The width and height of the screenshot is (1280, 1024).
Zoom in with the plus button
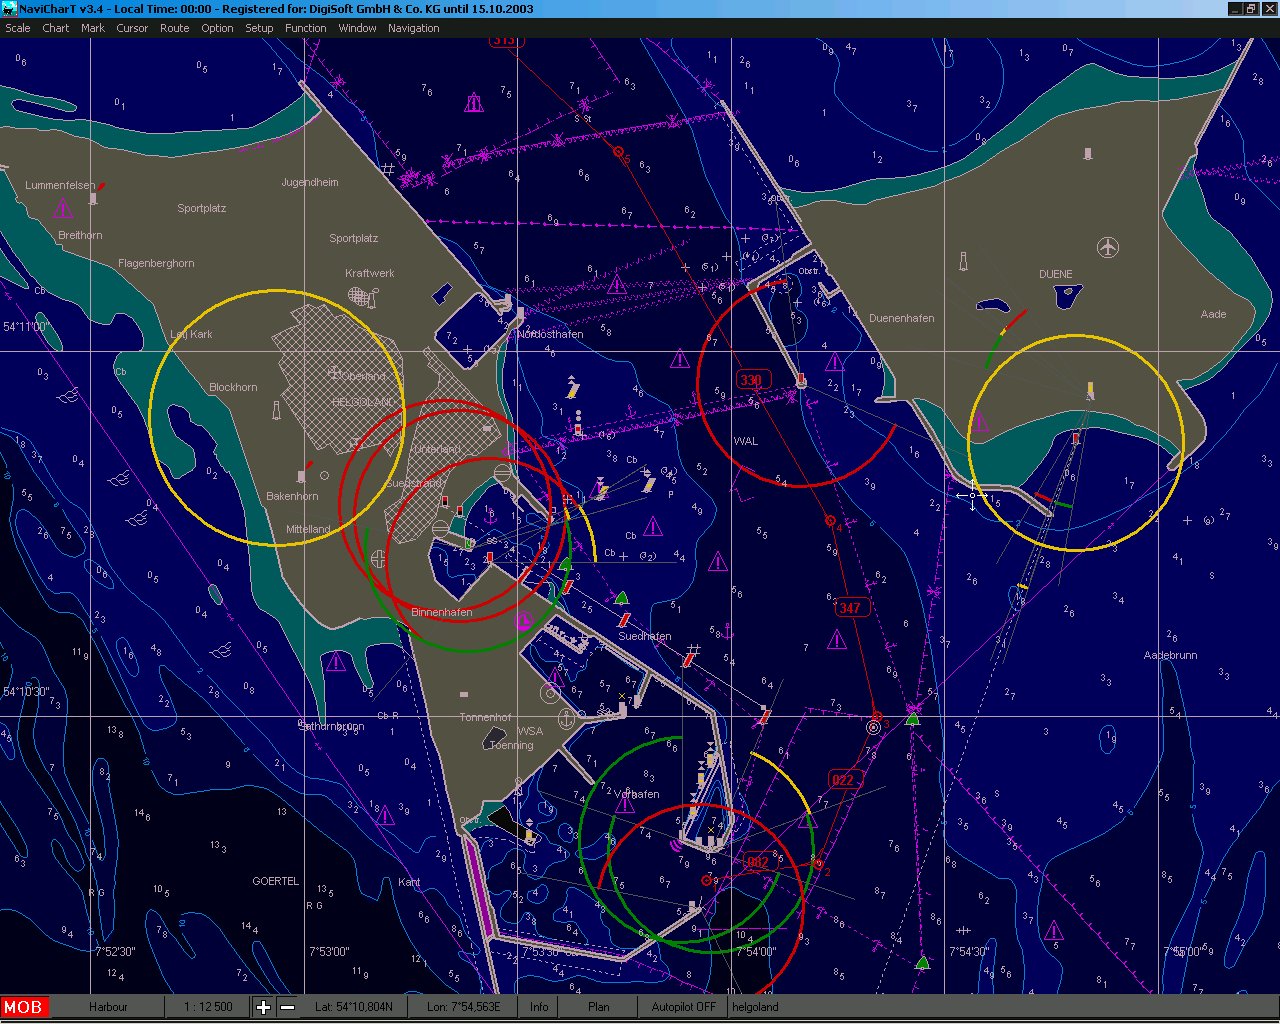263,1007
